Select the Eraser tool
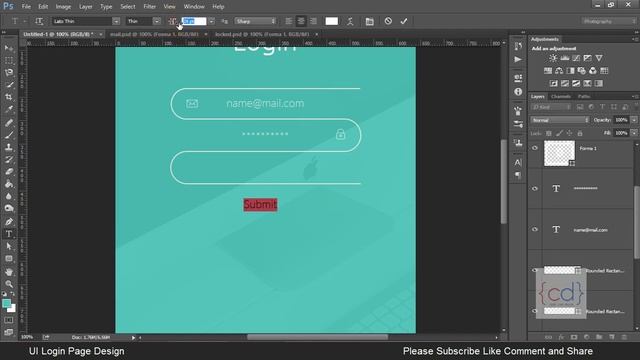This screenshot has width=640, height=360. (9, 171)
